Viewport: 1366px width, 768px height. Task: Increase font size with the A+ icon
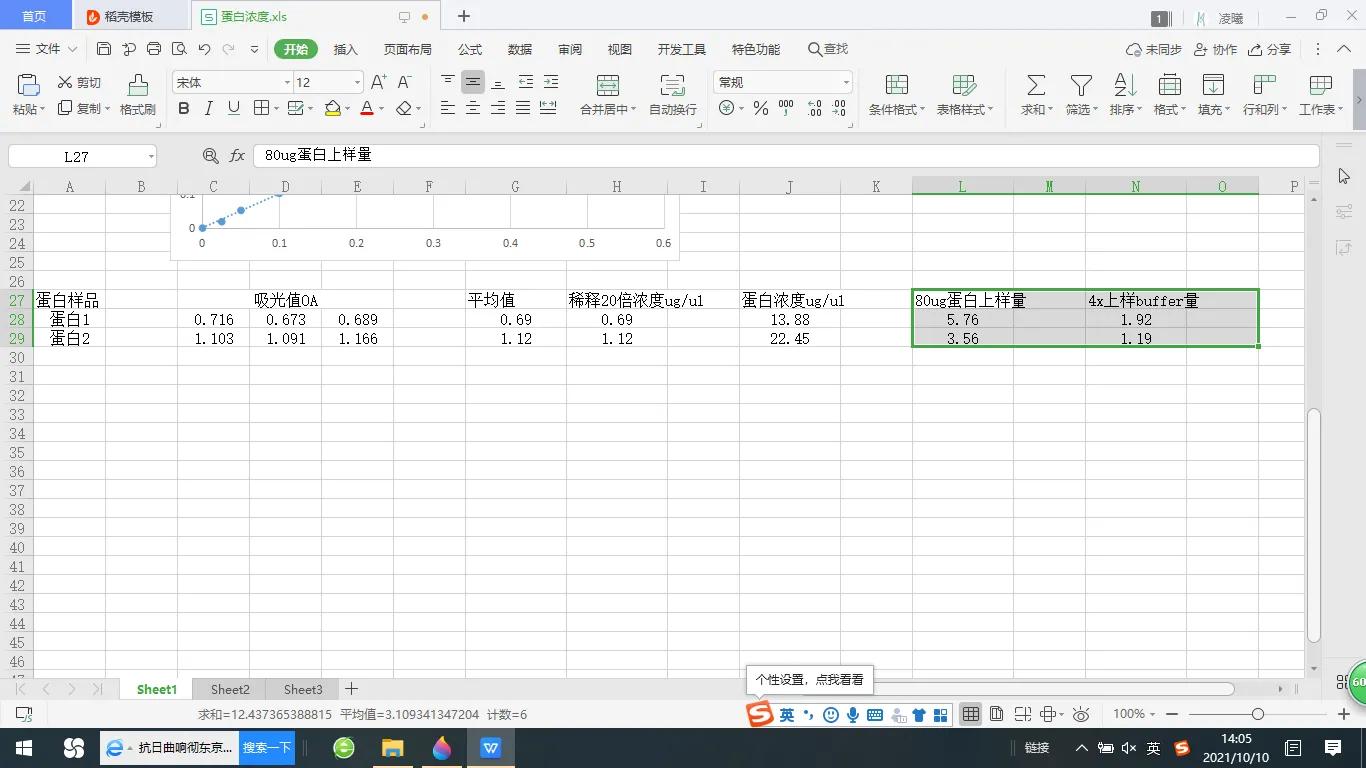coord(378,83)
